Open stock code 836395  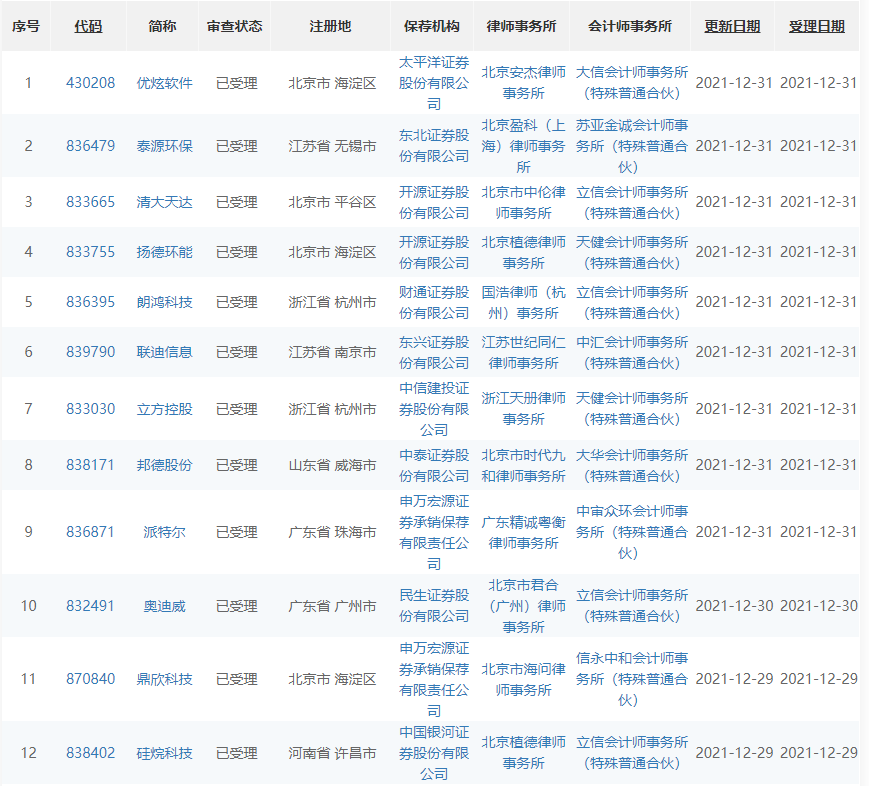90,302
